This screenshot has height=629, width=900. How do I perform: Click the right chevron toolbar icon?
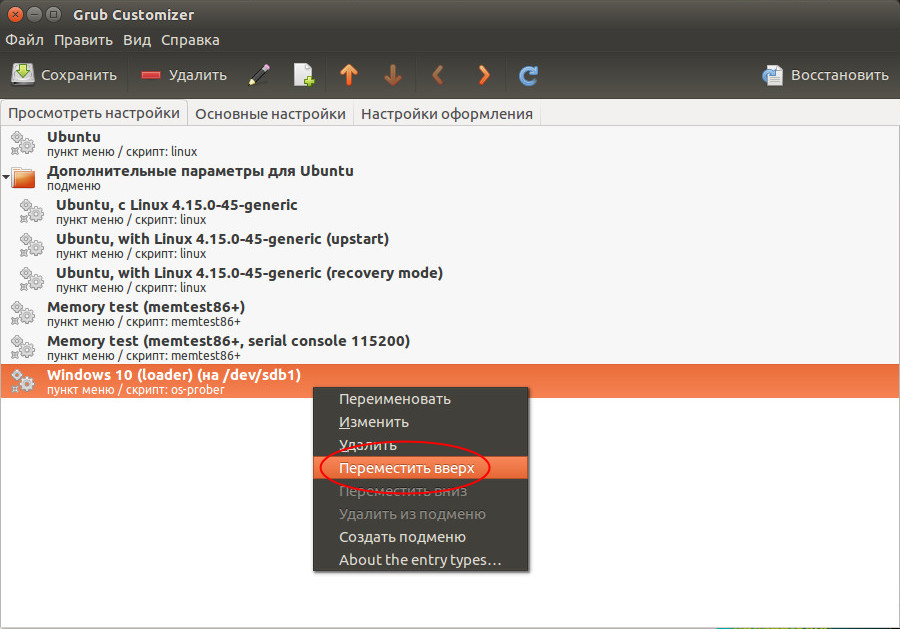(484, 75)
